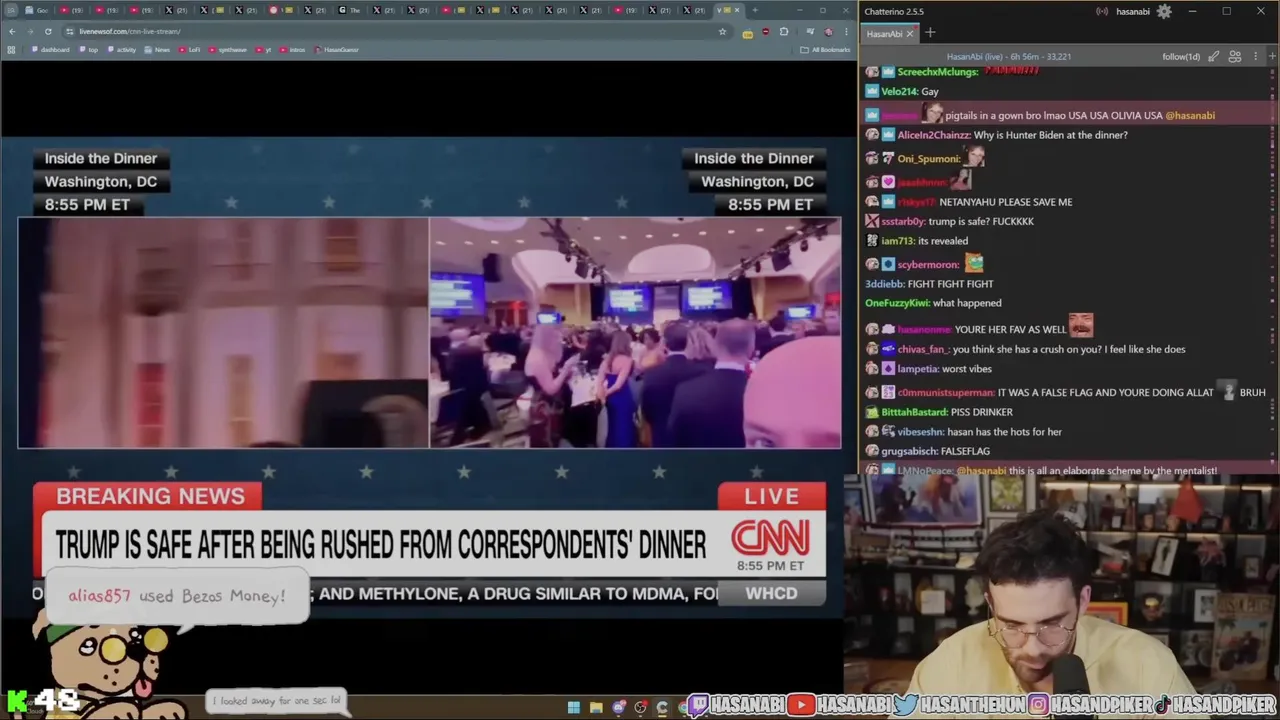
Task: Go back in Chrome browser
Action: (12, 31)
